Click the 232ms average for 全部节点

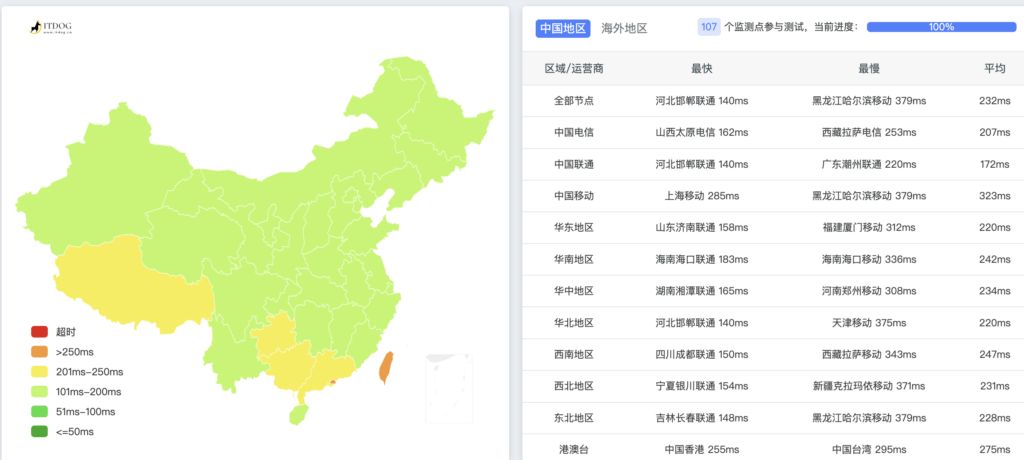pyautogui.click(x=995, y=101)
